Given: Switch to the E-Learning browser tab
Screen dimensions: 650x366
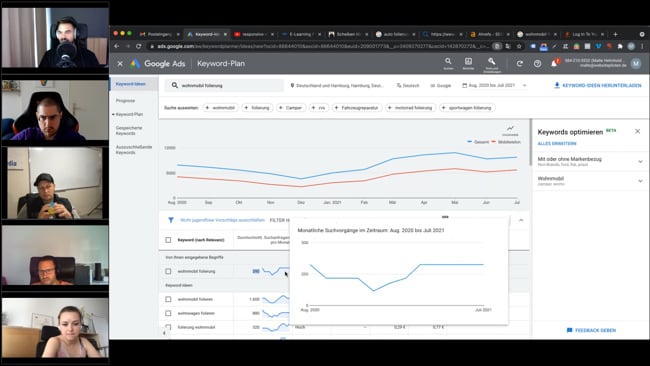Looking at the screenshot, I should [301, 34].
